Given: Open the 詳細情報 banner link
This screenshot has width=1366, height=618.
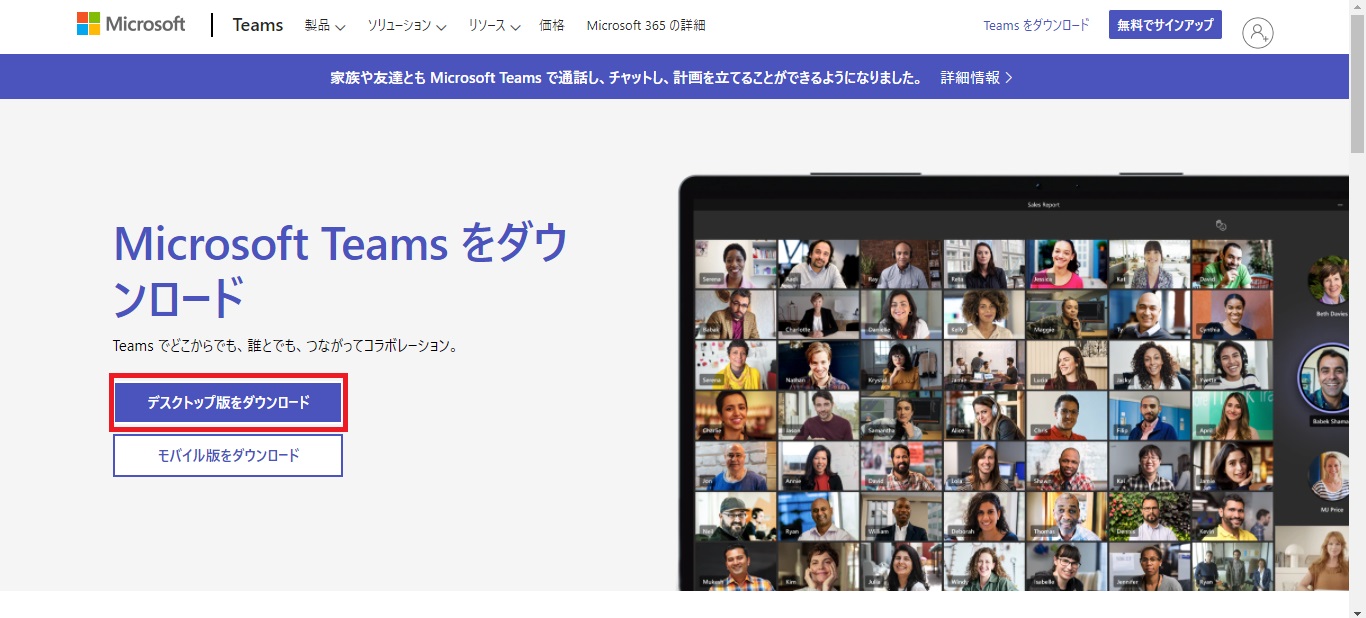Looking at the screenshot, I should (977, 77).
